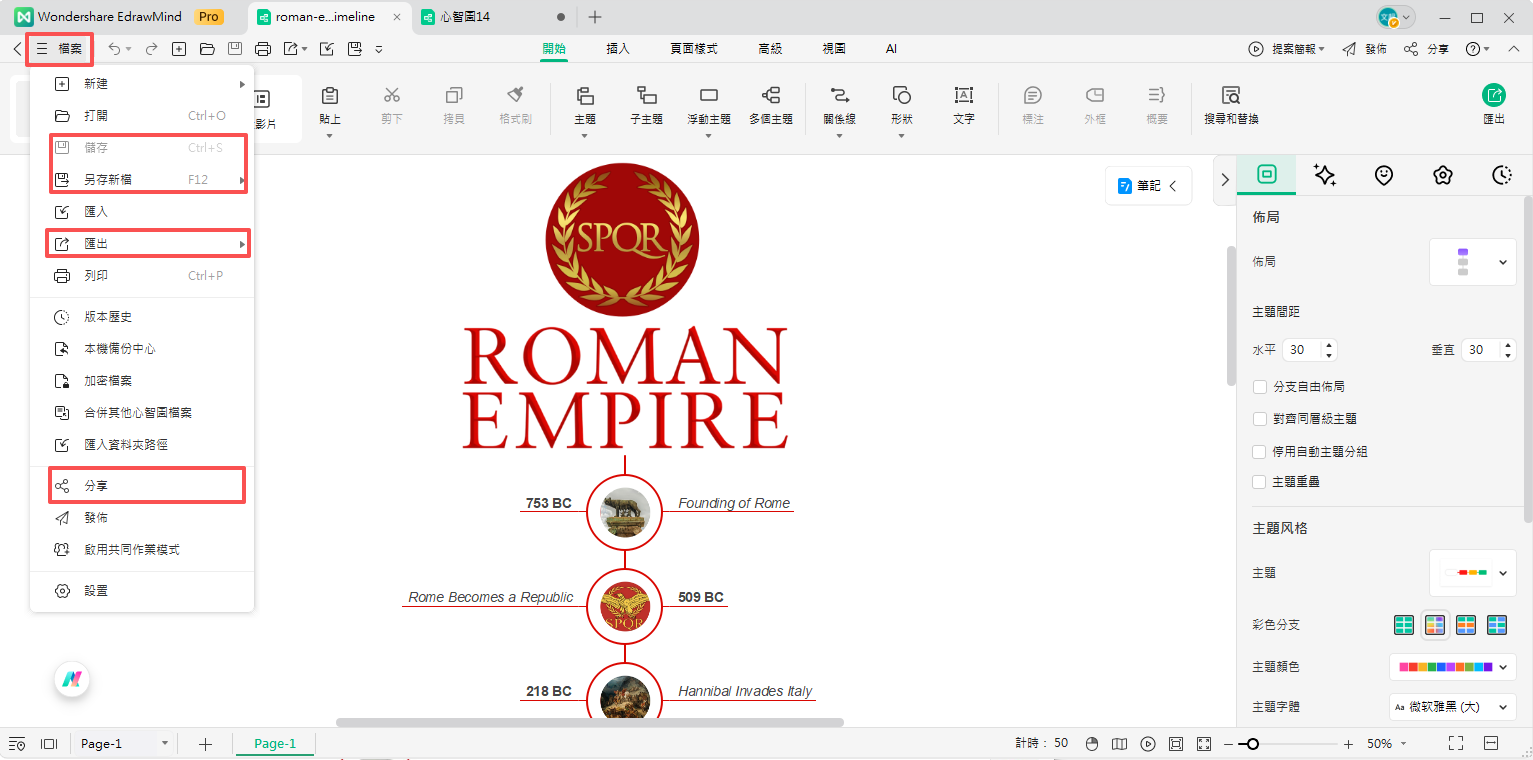Toggle the 主題重疊 checkbox

pyautogui.click(x=1260, y=482)
